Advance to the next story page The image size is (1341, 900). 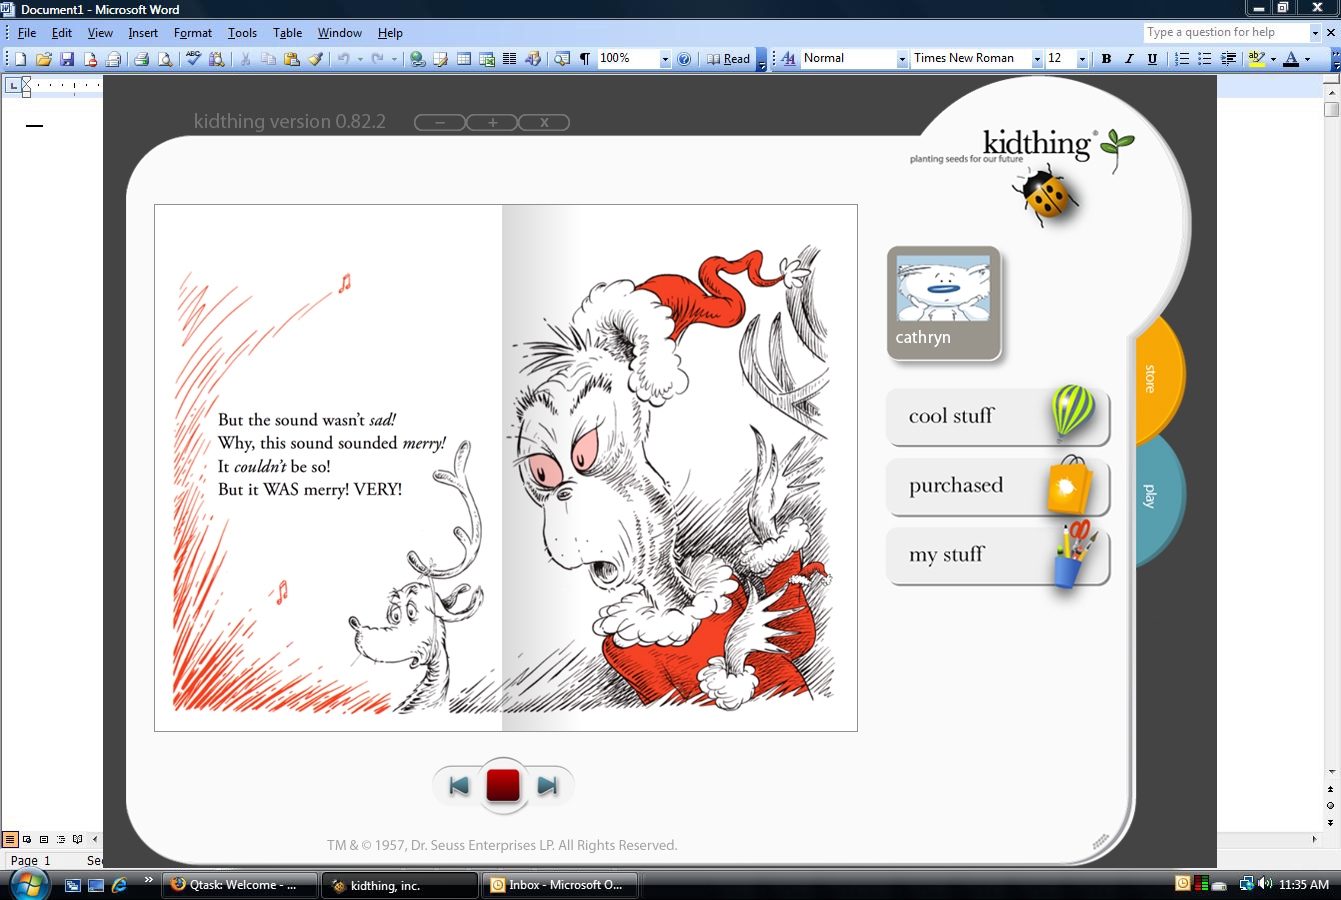547,786
